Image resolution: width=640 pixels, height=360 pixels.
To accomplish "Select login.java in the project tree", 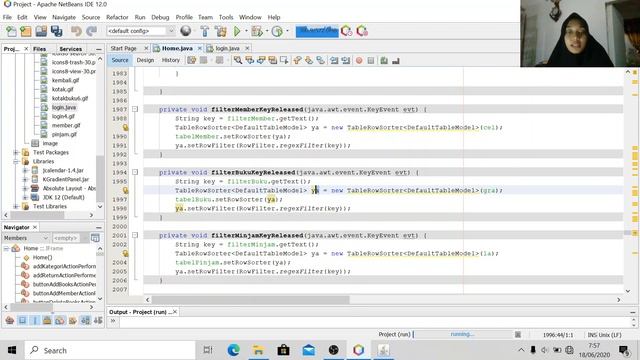I will (64, 107).
